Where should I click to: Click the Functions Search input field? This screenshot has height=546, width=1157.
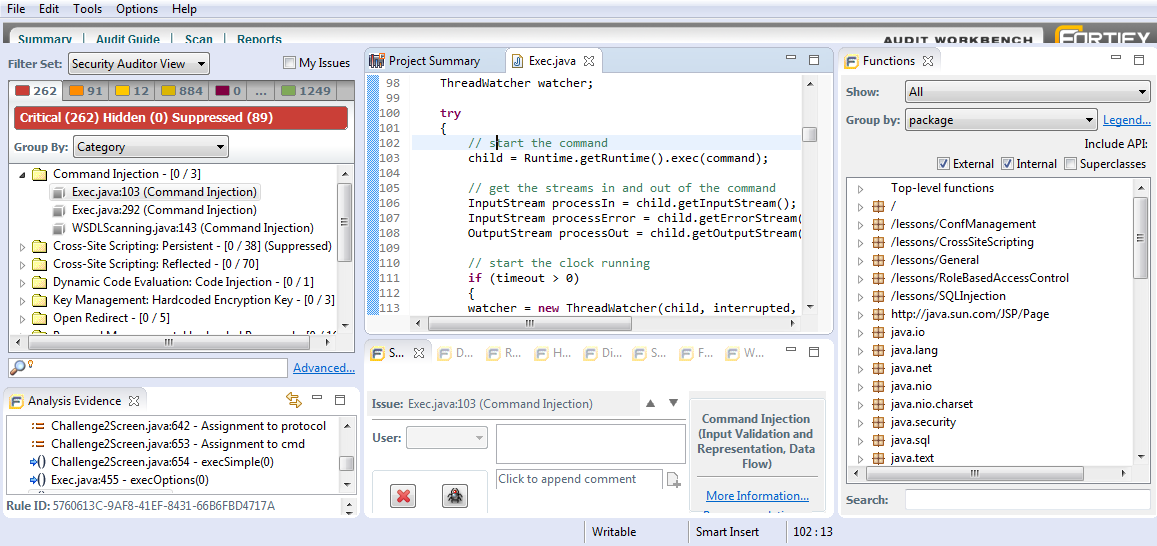click(1027, 500)
